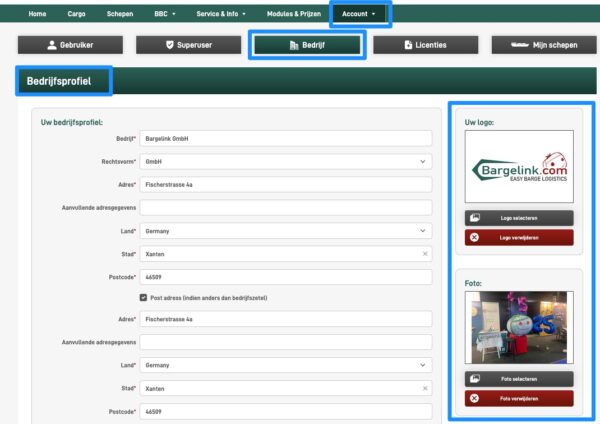Open the Licenties tab

coord(426,45)
